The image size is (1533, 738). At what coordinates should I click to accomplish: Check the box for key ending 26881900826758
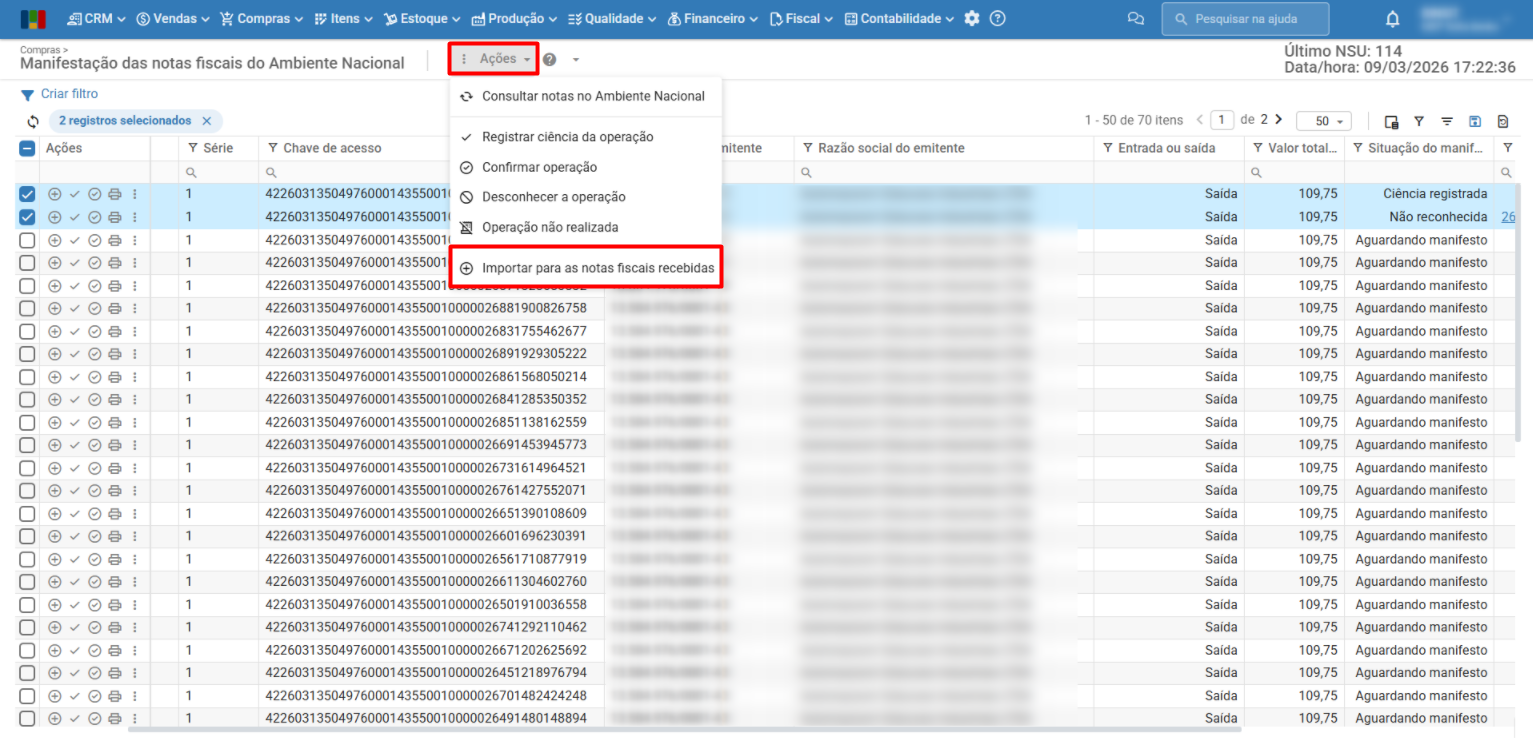(27, 308)
